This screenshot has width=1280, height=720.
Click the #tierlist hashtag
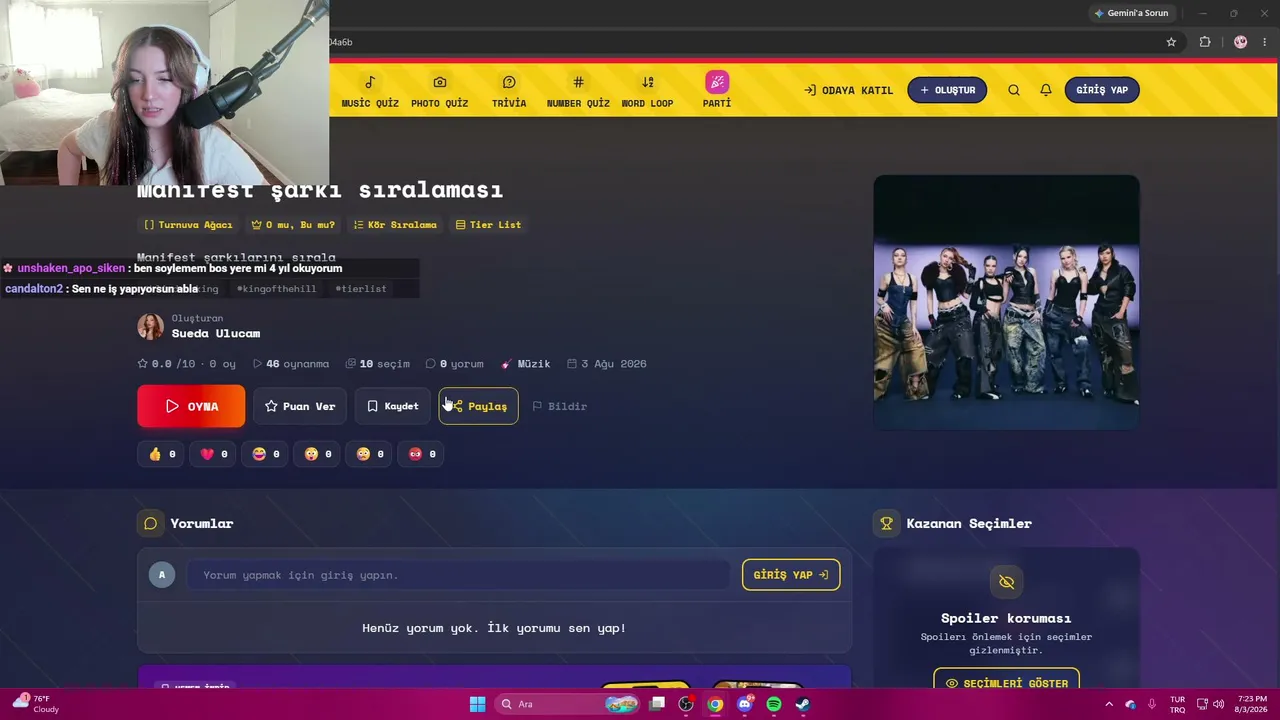click(360, 289)
